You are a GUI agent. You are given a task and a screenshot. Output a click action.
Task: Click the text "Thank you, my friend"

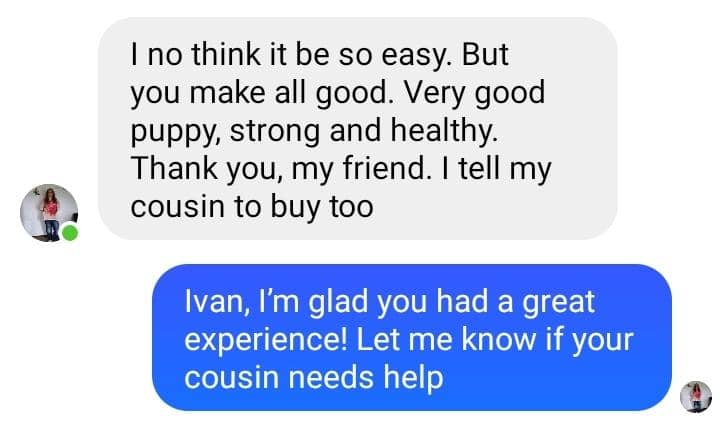(x=279, y=169)
